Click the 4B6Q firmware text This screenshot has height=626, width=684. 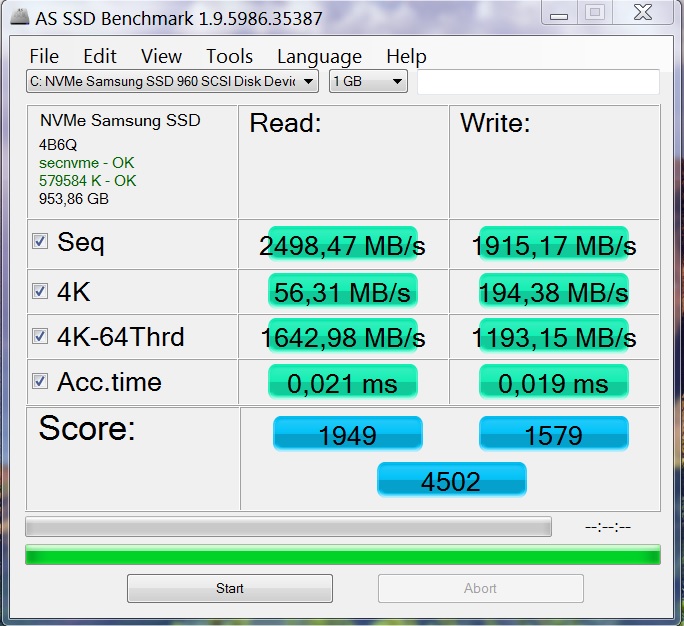click(x=58, y=145)
